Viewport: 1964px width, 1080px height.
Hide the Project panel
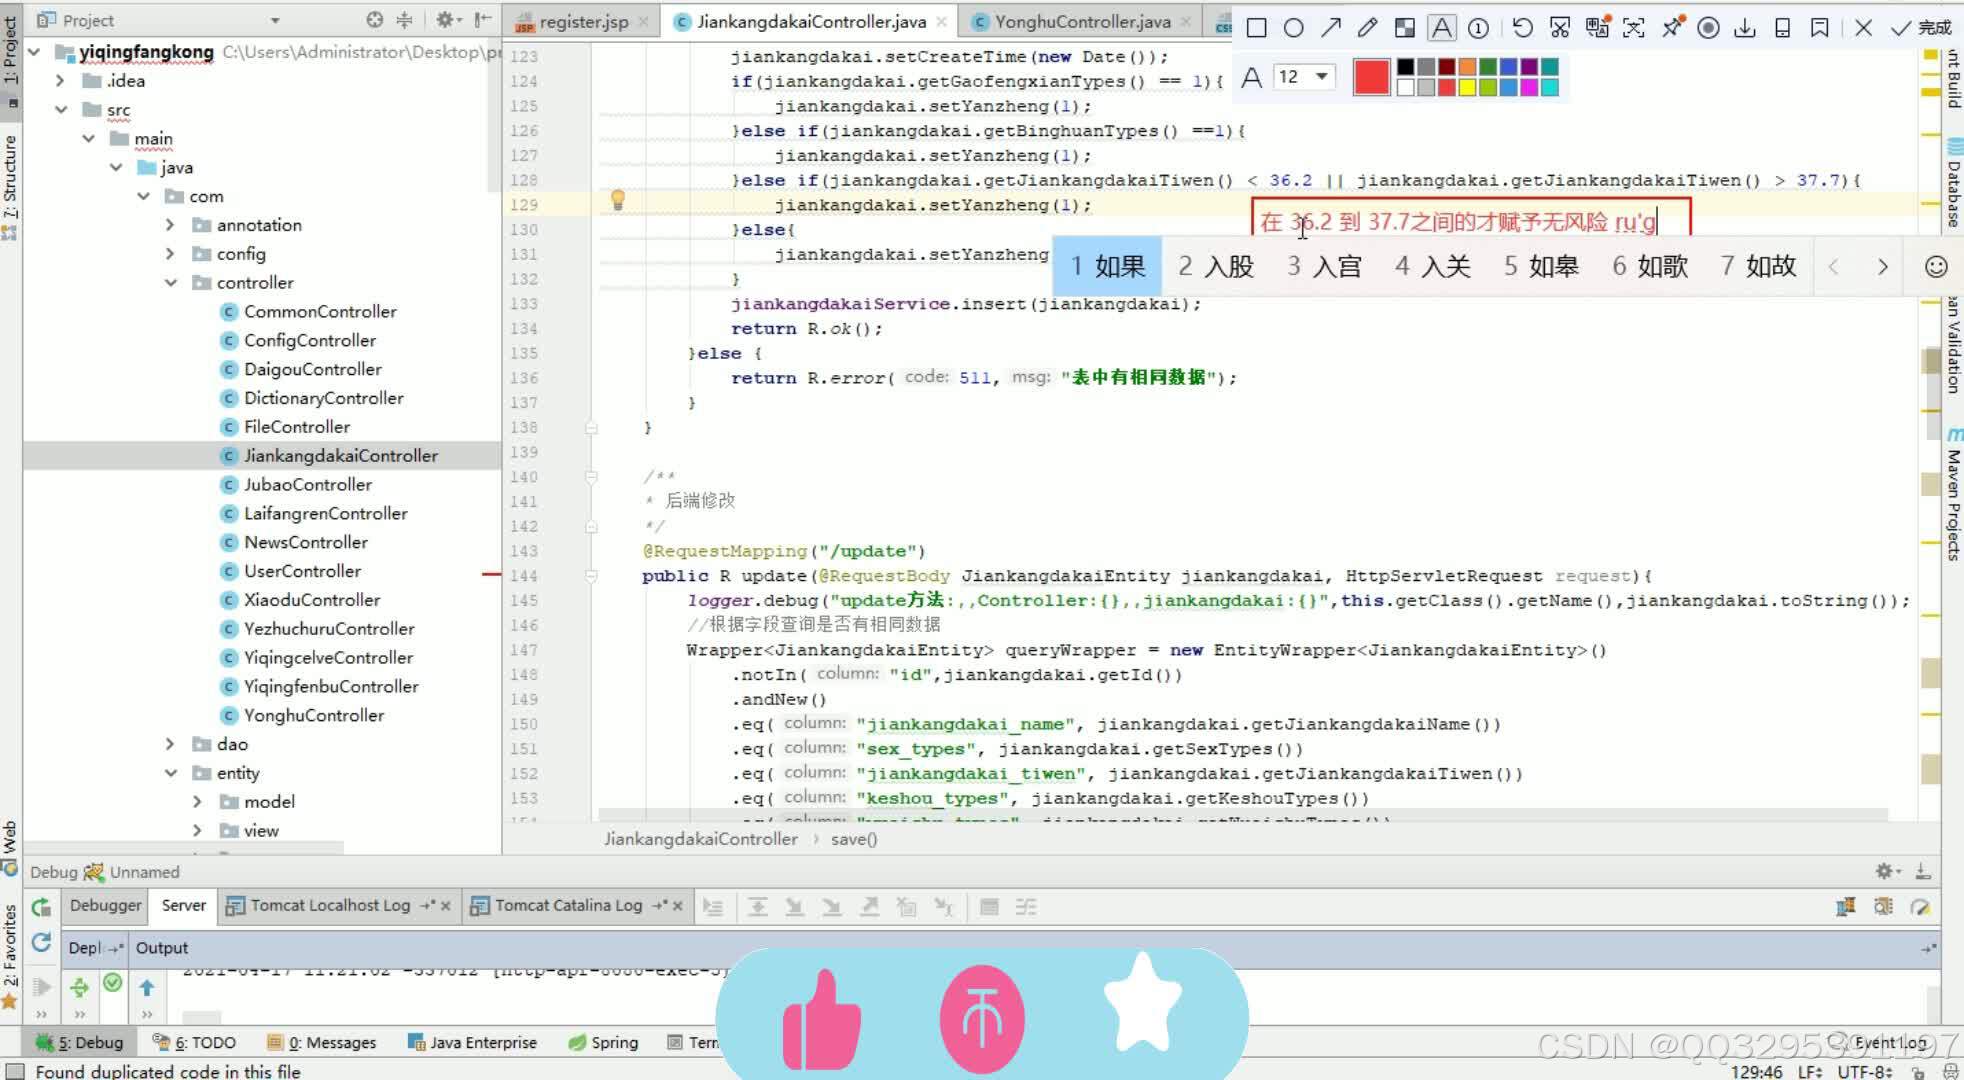pyautogui.click(x=482, y=19)
